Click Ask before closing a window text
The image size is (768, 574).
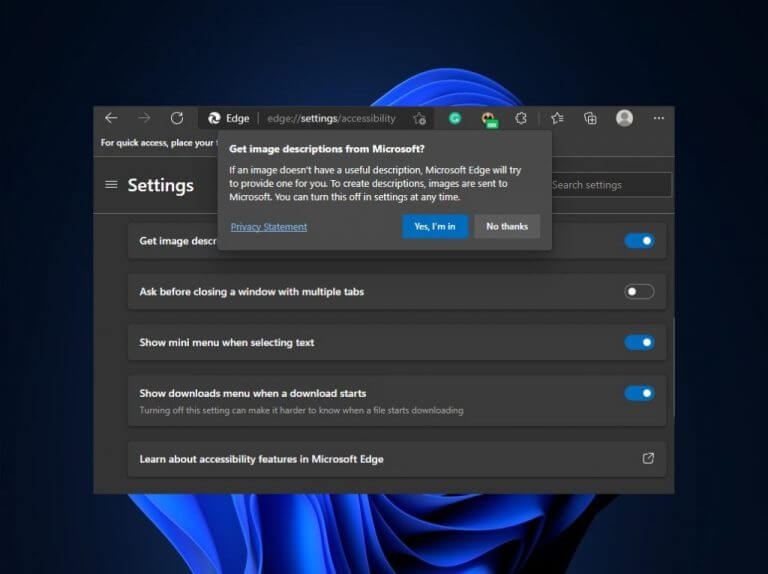[251, 291]
